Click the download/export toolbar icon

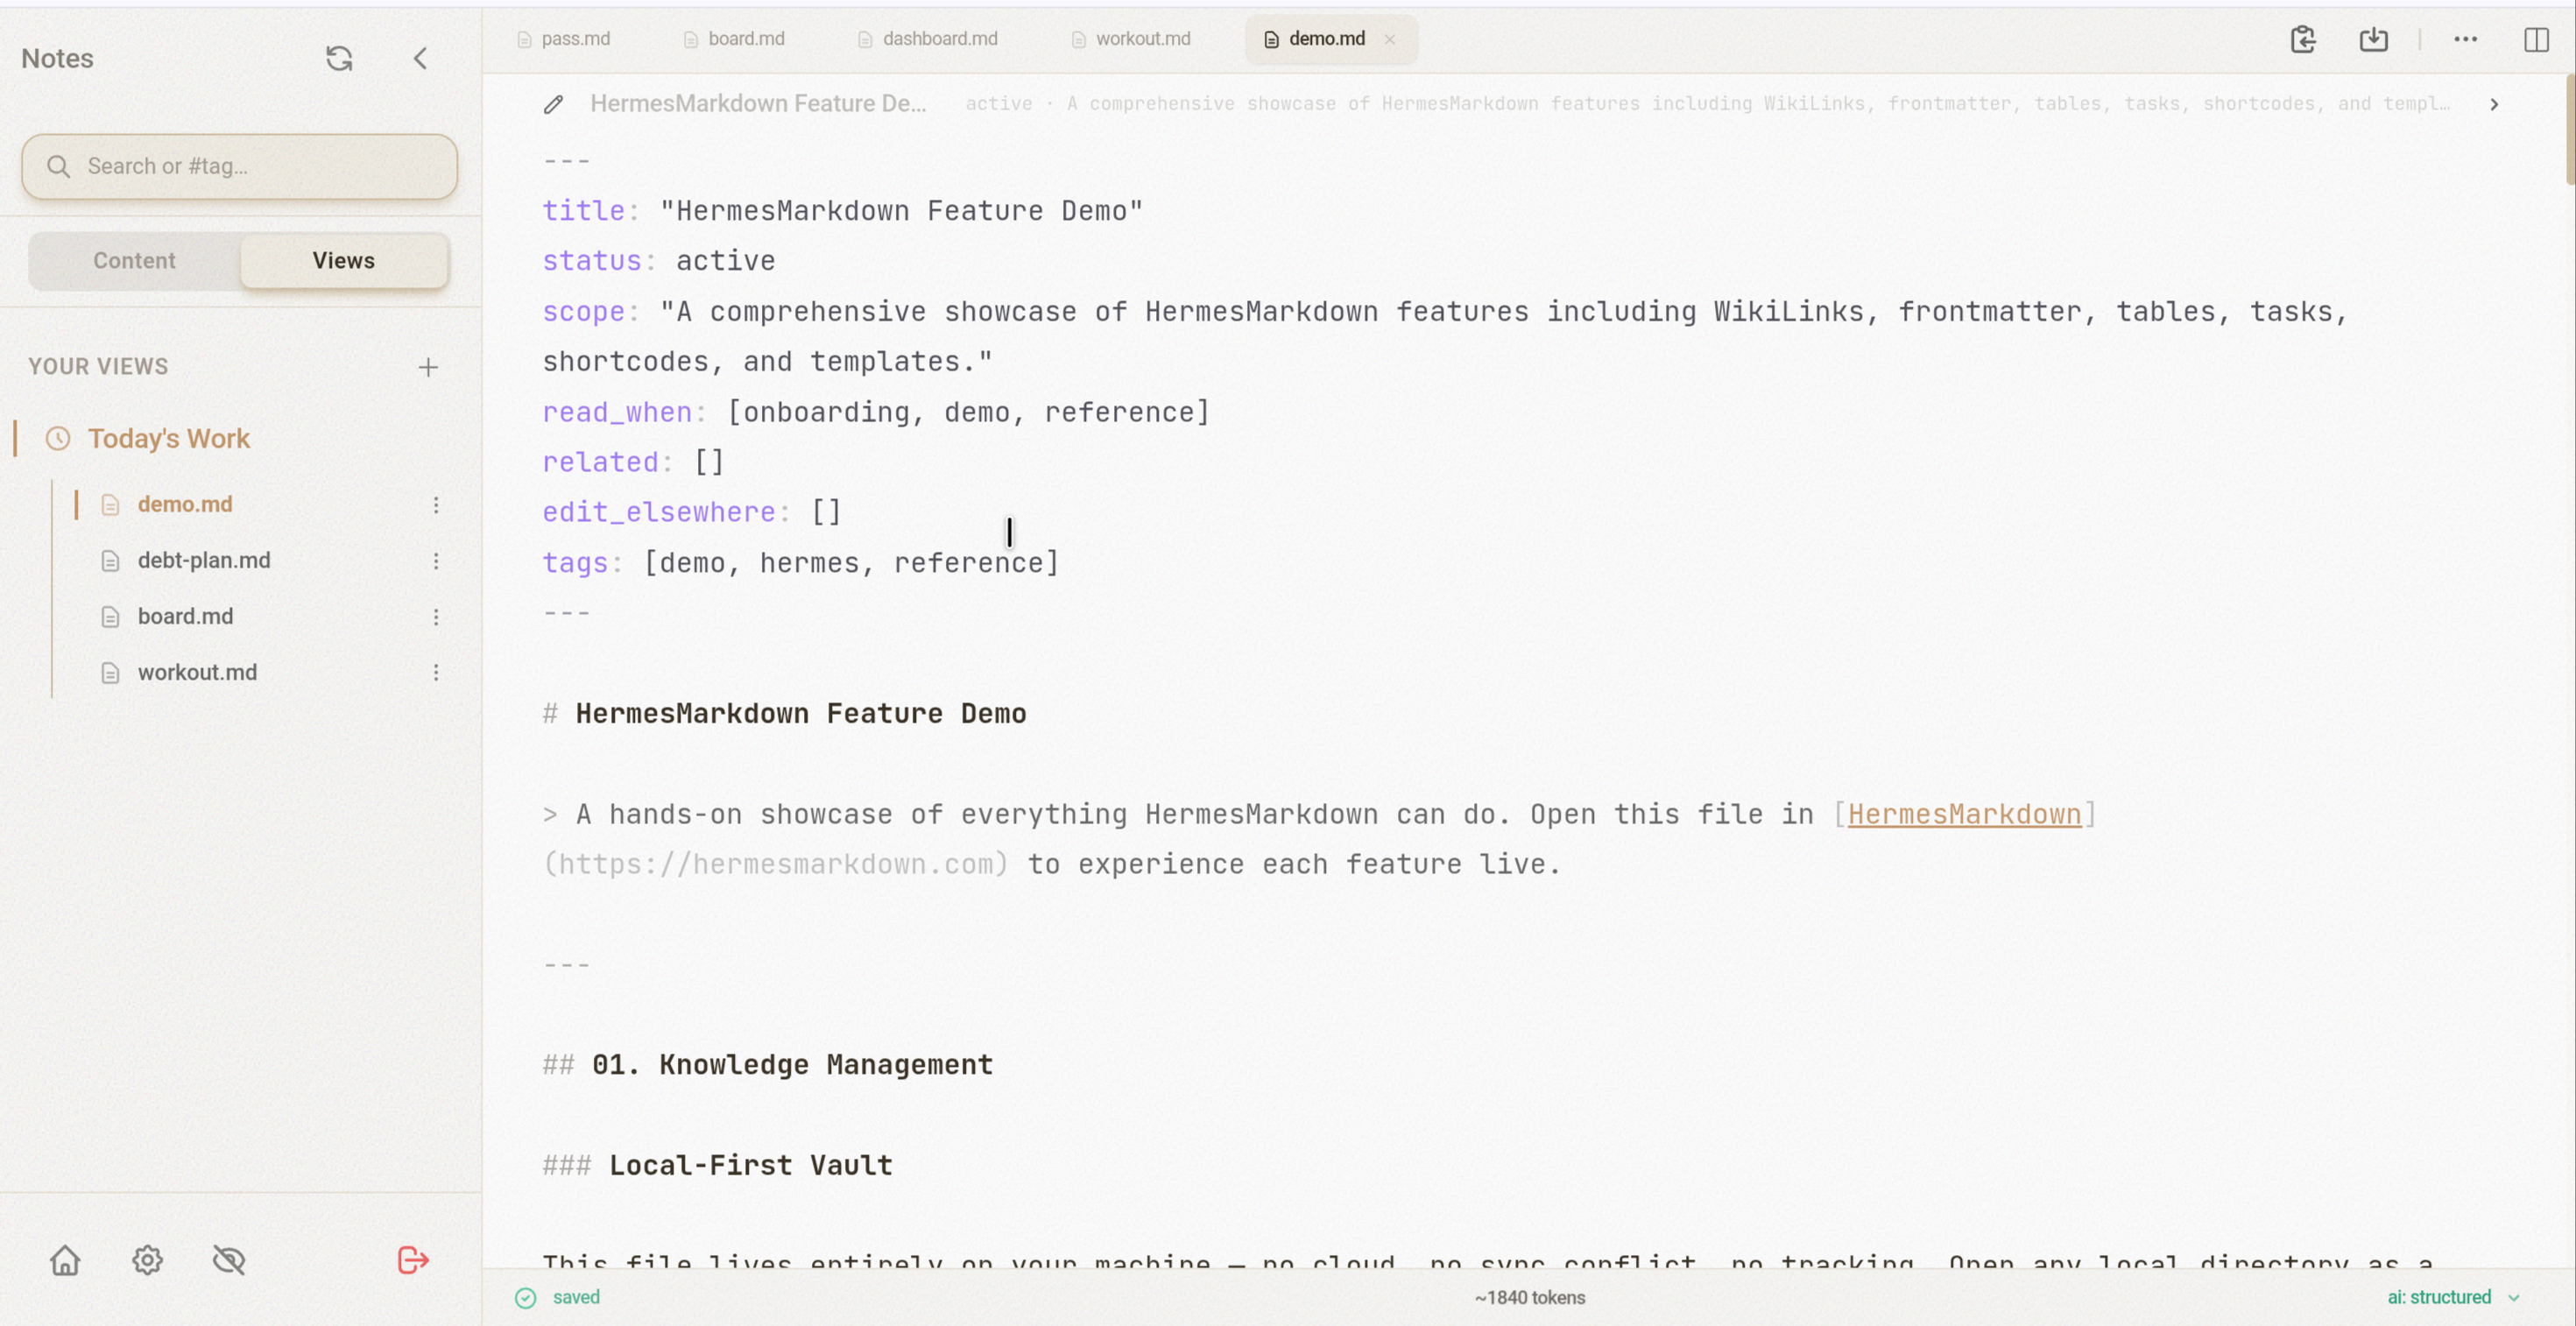tap(2373, 39)
